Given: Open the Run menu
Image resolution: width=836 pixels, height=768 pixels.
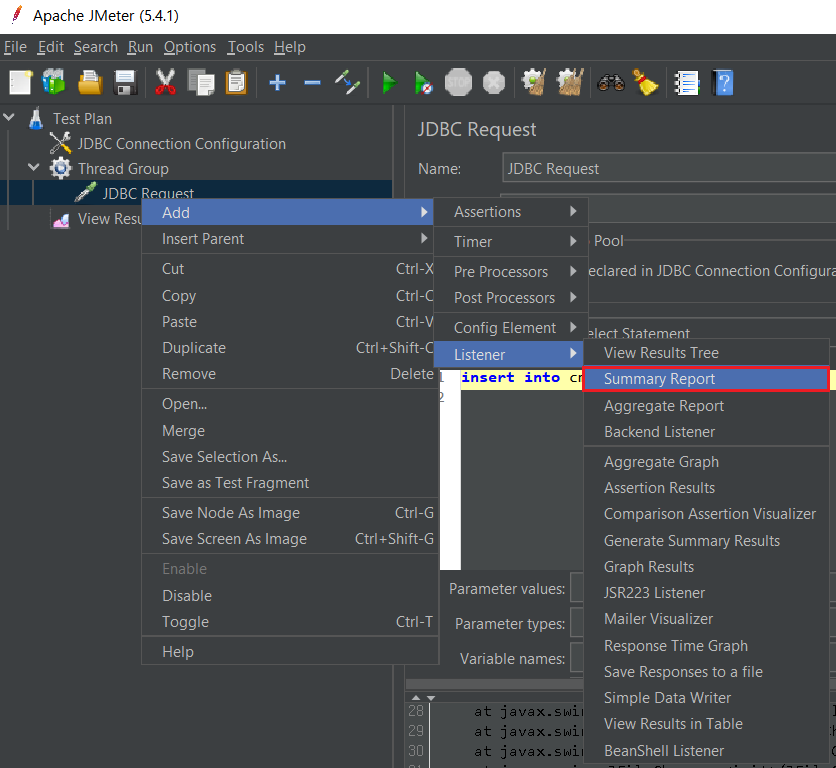Looking at the screenshot, I should point(140,47).
